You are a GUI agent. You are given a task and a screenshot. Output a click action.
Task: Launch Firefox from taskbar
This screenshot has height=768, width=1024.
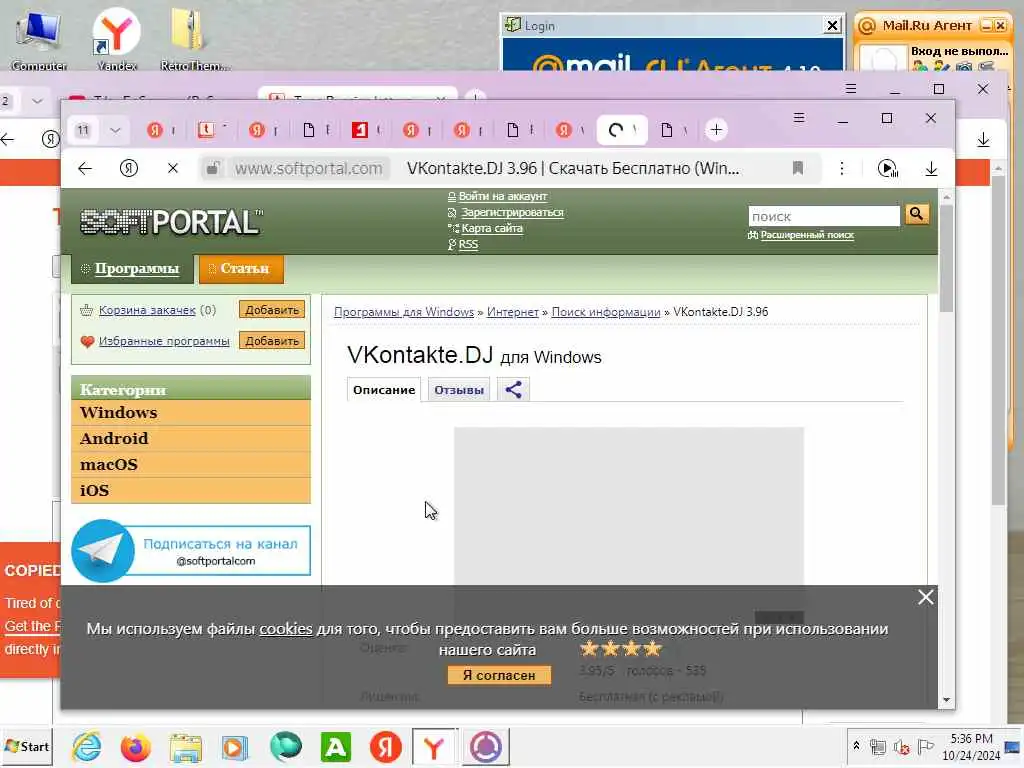pos(135,747)
